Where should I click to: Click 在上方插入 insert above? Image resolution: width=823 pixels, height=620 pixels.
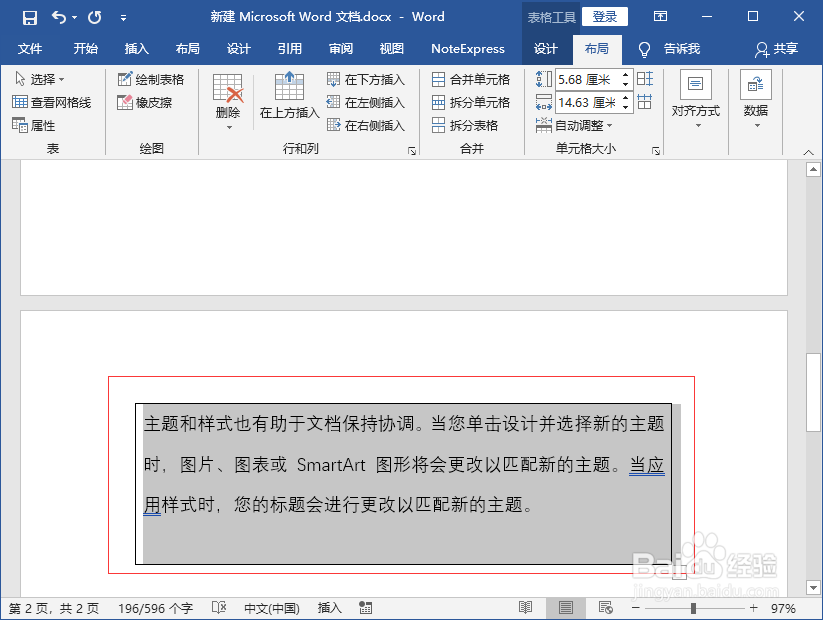coord(289,96)
